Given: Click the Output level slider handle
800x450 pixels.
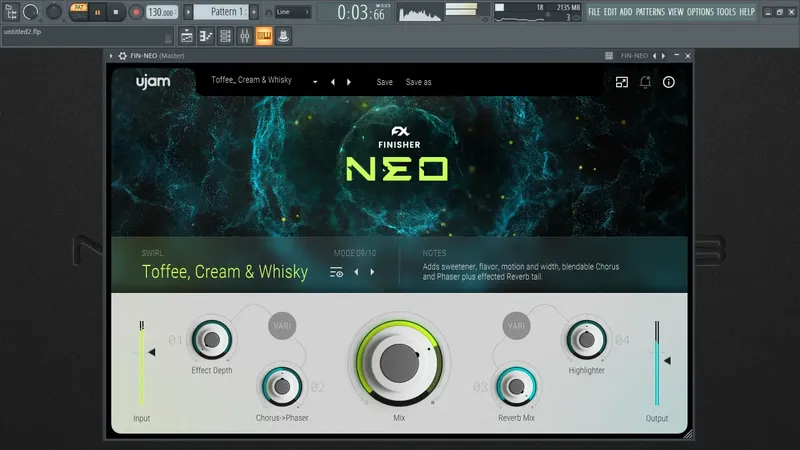Looking at the screenshot, I should coord(667,361).
